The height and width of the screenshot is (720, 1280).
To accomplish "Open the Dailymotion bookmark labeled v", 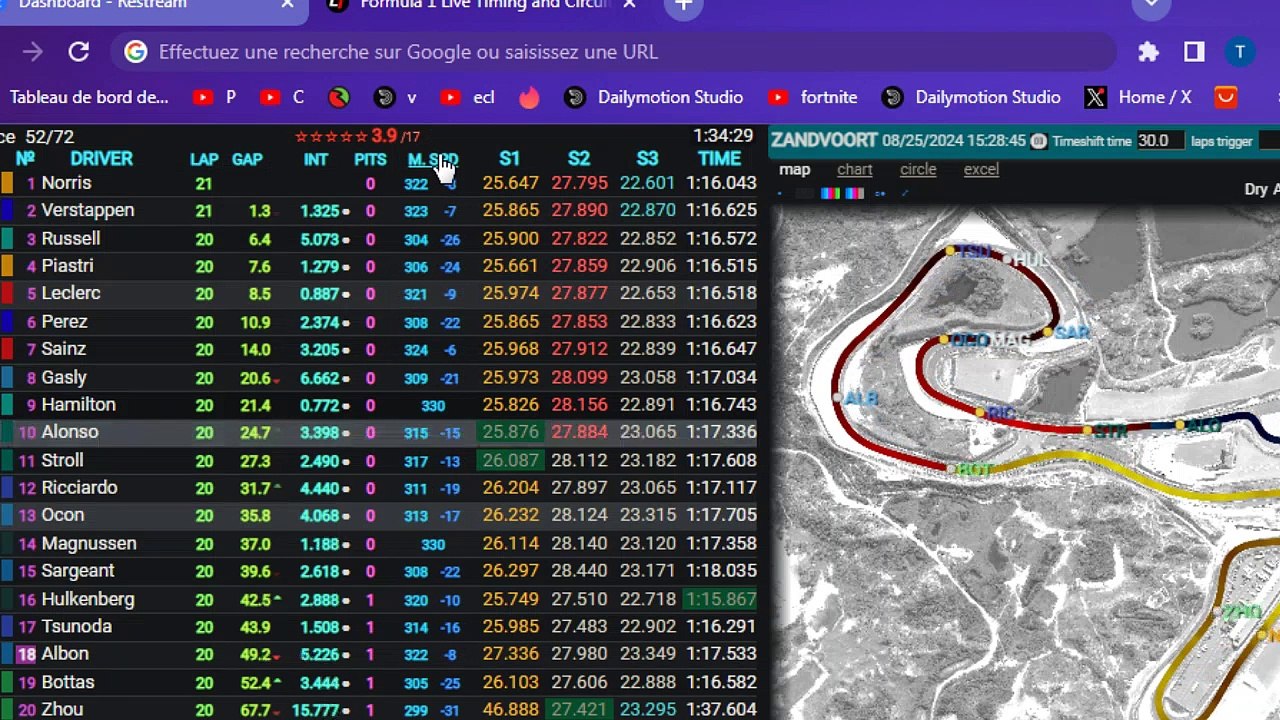I will [x=395, y=97].
